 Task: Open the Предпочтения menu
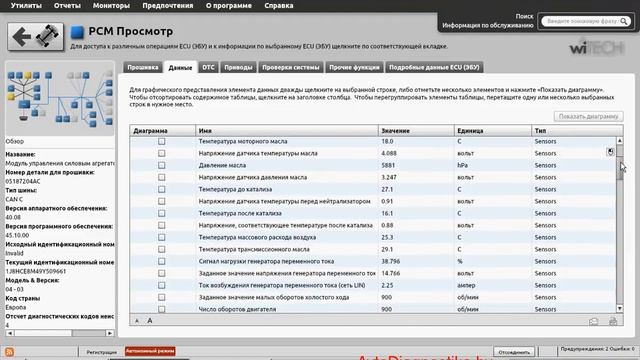[x=168, y=6]
